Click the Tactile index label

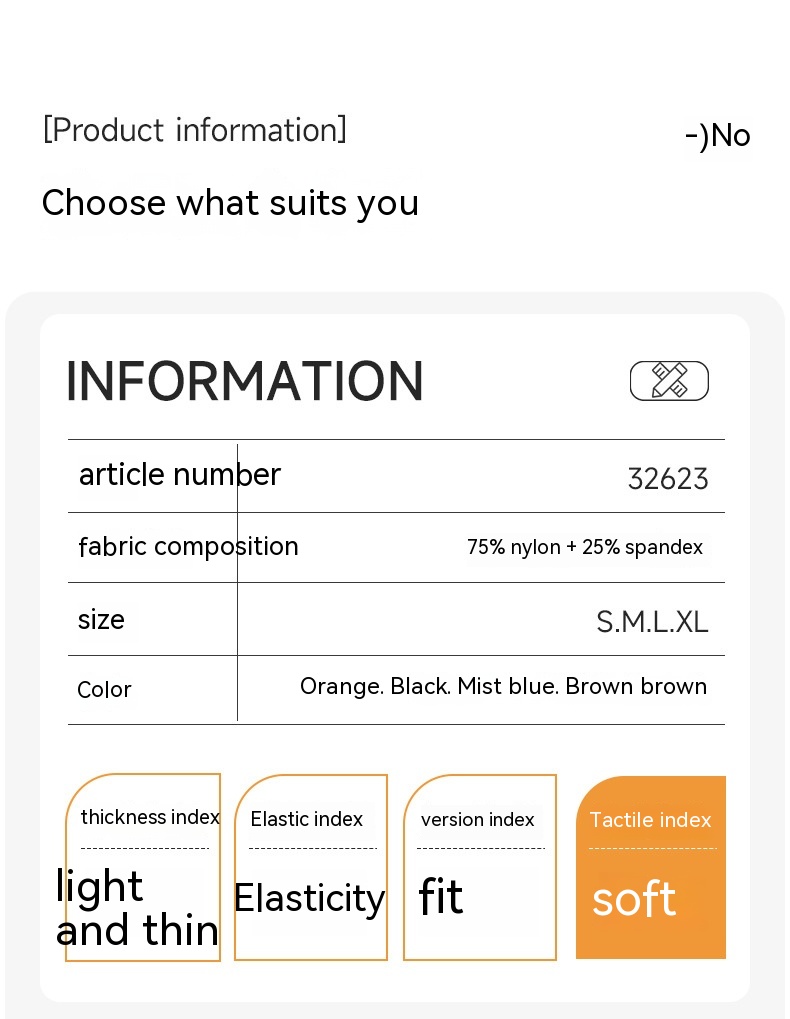(x=650, y=820)
